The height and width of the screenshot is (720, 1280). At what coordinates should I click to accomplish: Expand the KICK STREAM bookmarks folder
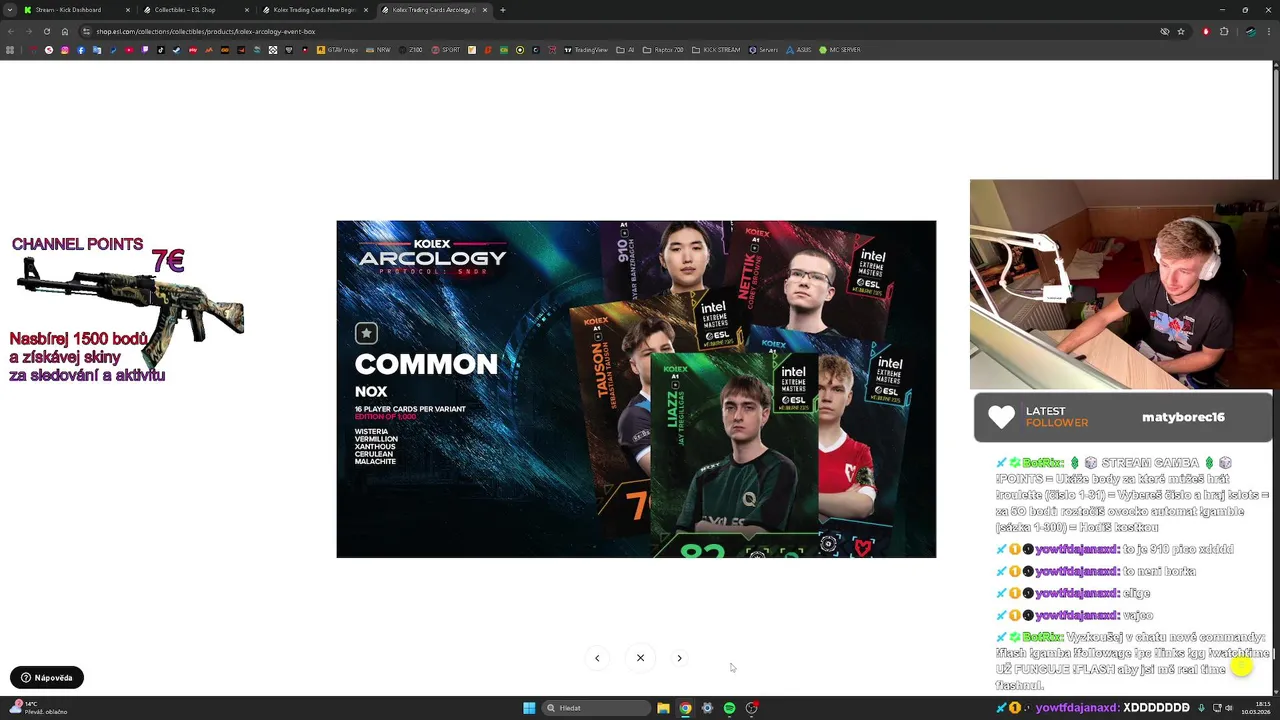click(716, 50)
